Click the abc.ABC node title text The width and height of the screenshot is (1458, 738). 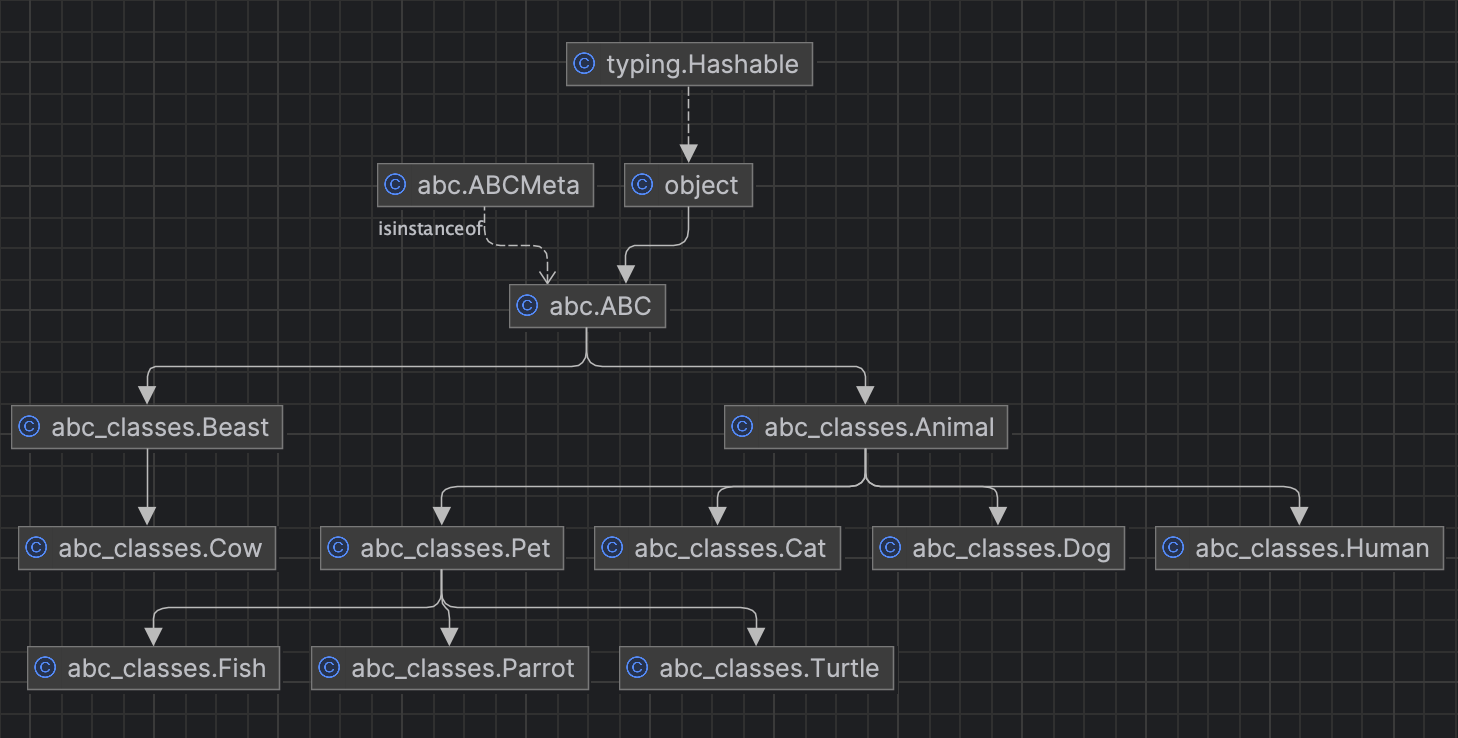coord(598,306)
